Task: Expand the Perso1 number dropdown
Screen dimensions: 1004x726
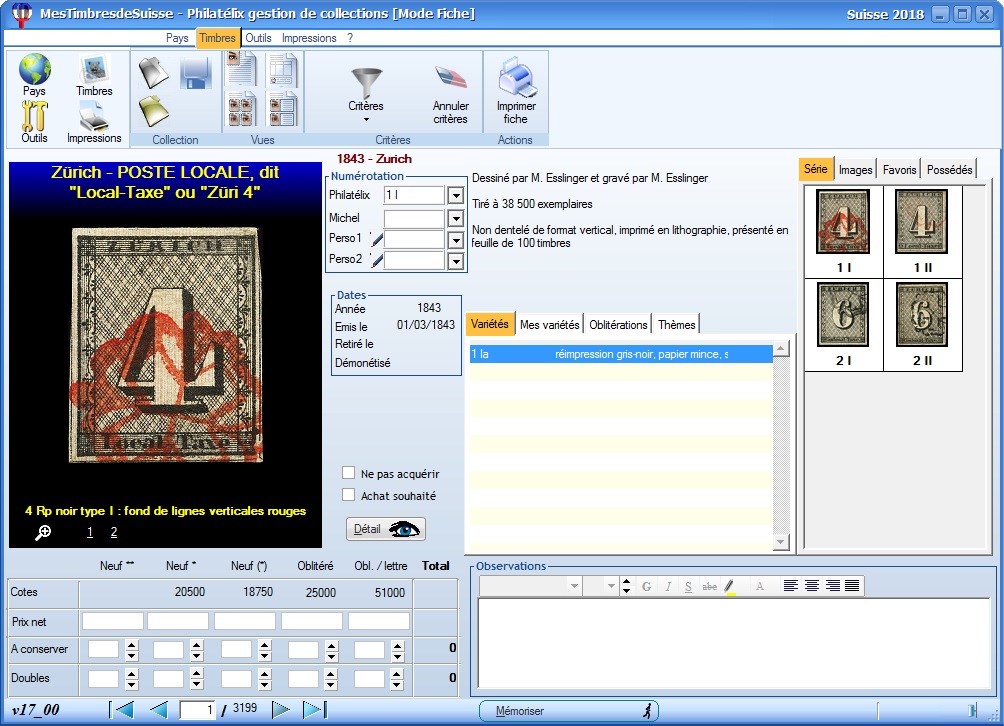Action: 456,240
